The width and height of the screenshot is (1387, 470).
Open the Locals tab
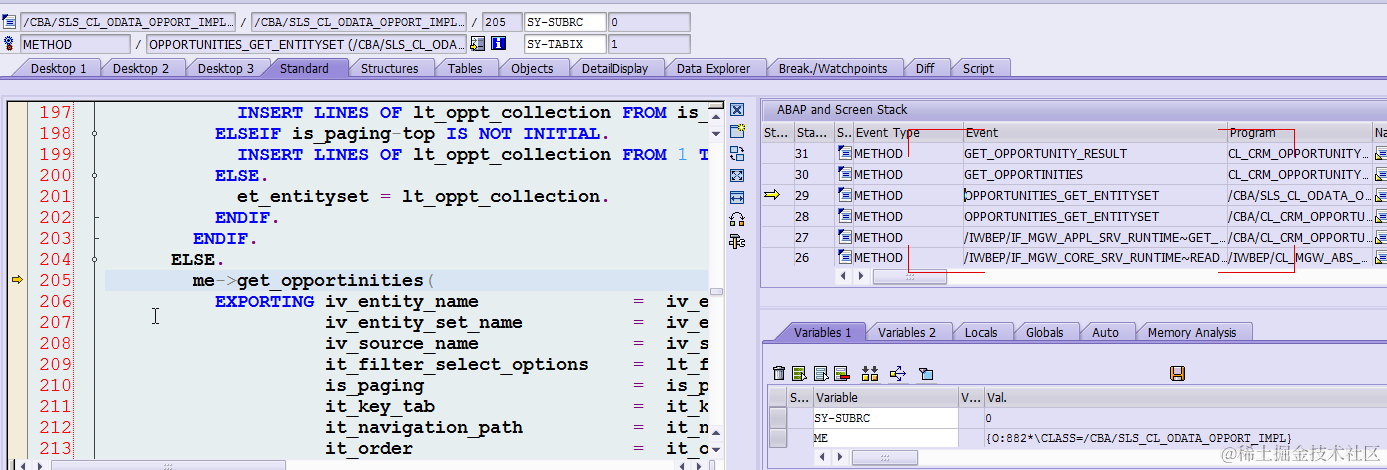[981, 332]
